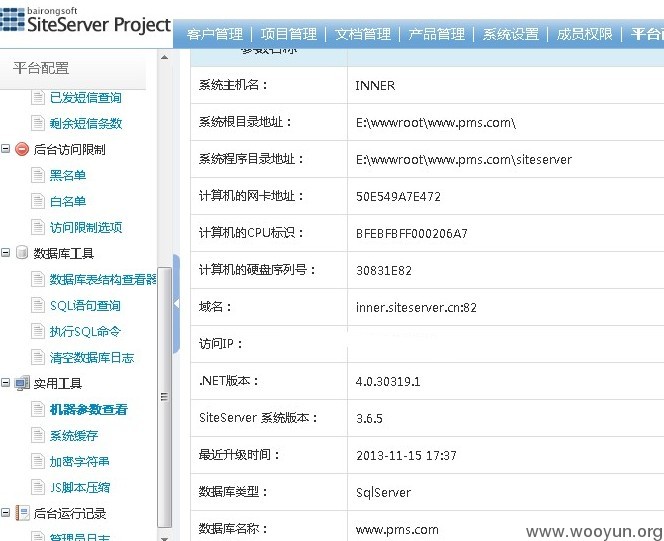Screen dimensions: 664x541
Task: Click the upgrade time 2013-11-15 17:37
Action: tap(406, 455)
